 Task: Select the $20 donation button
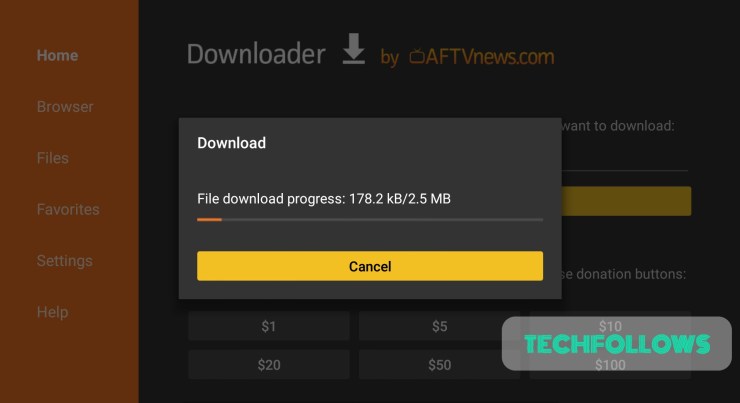(x=269, y=364)
